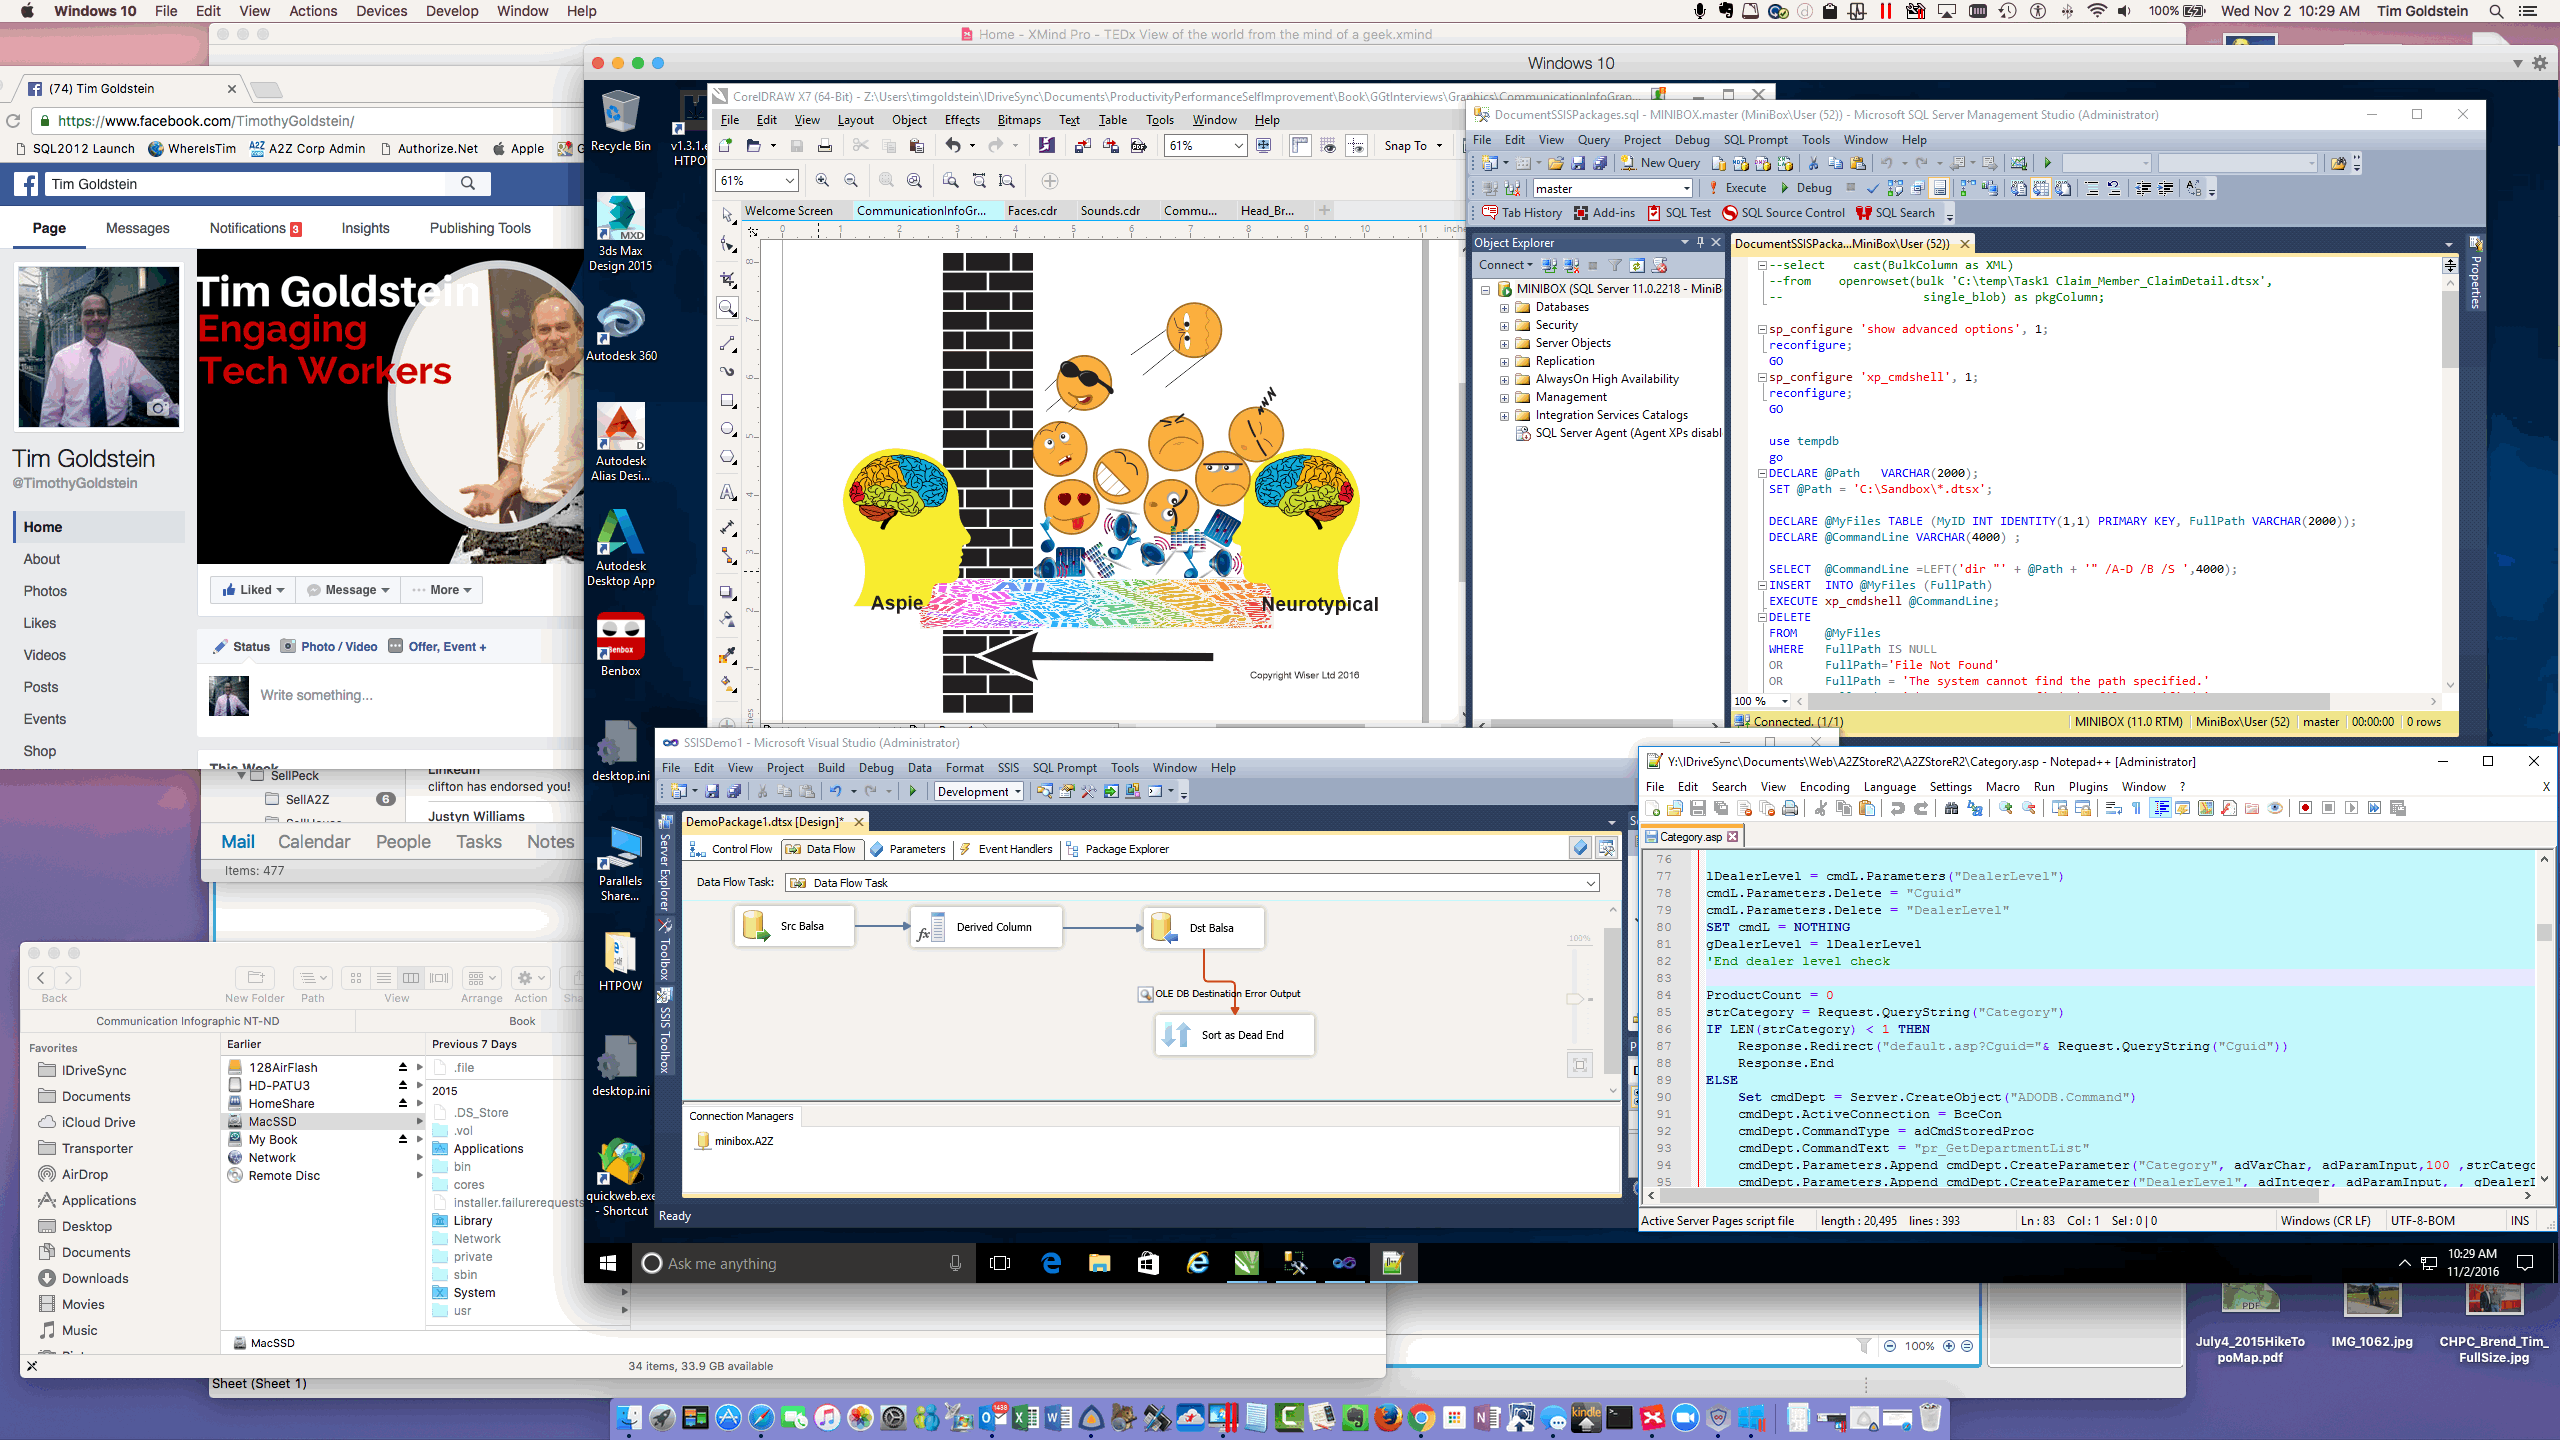Screen dimensions: 2560x1440
Task: Click CorelDRAW Undo arrow icon
Action: pos(953,146)
